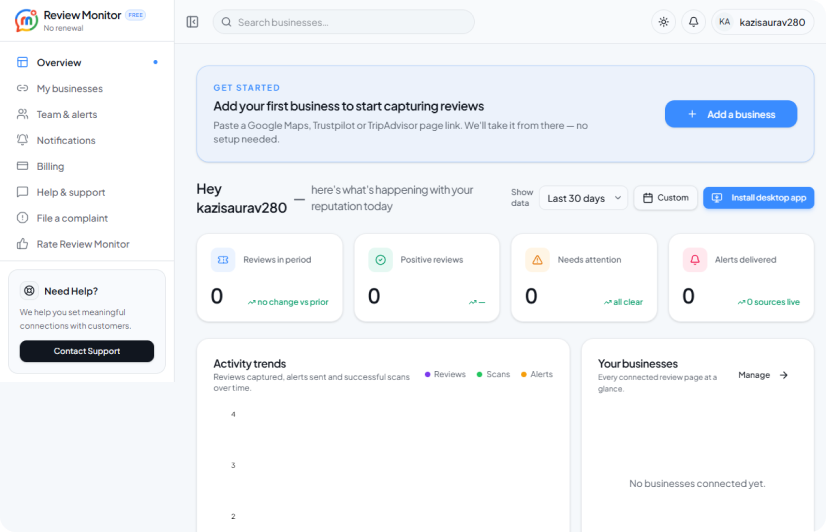This screenshot has width=826, height=532.
Task: Click the Reviews in period ticket icon
Action: pos(223,260)
